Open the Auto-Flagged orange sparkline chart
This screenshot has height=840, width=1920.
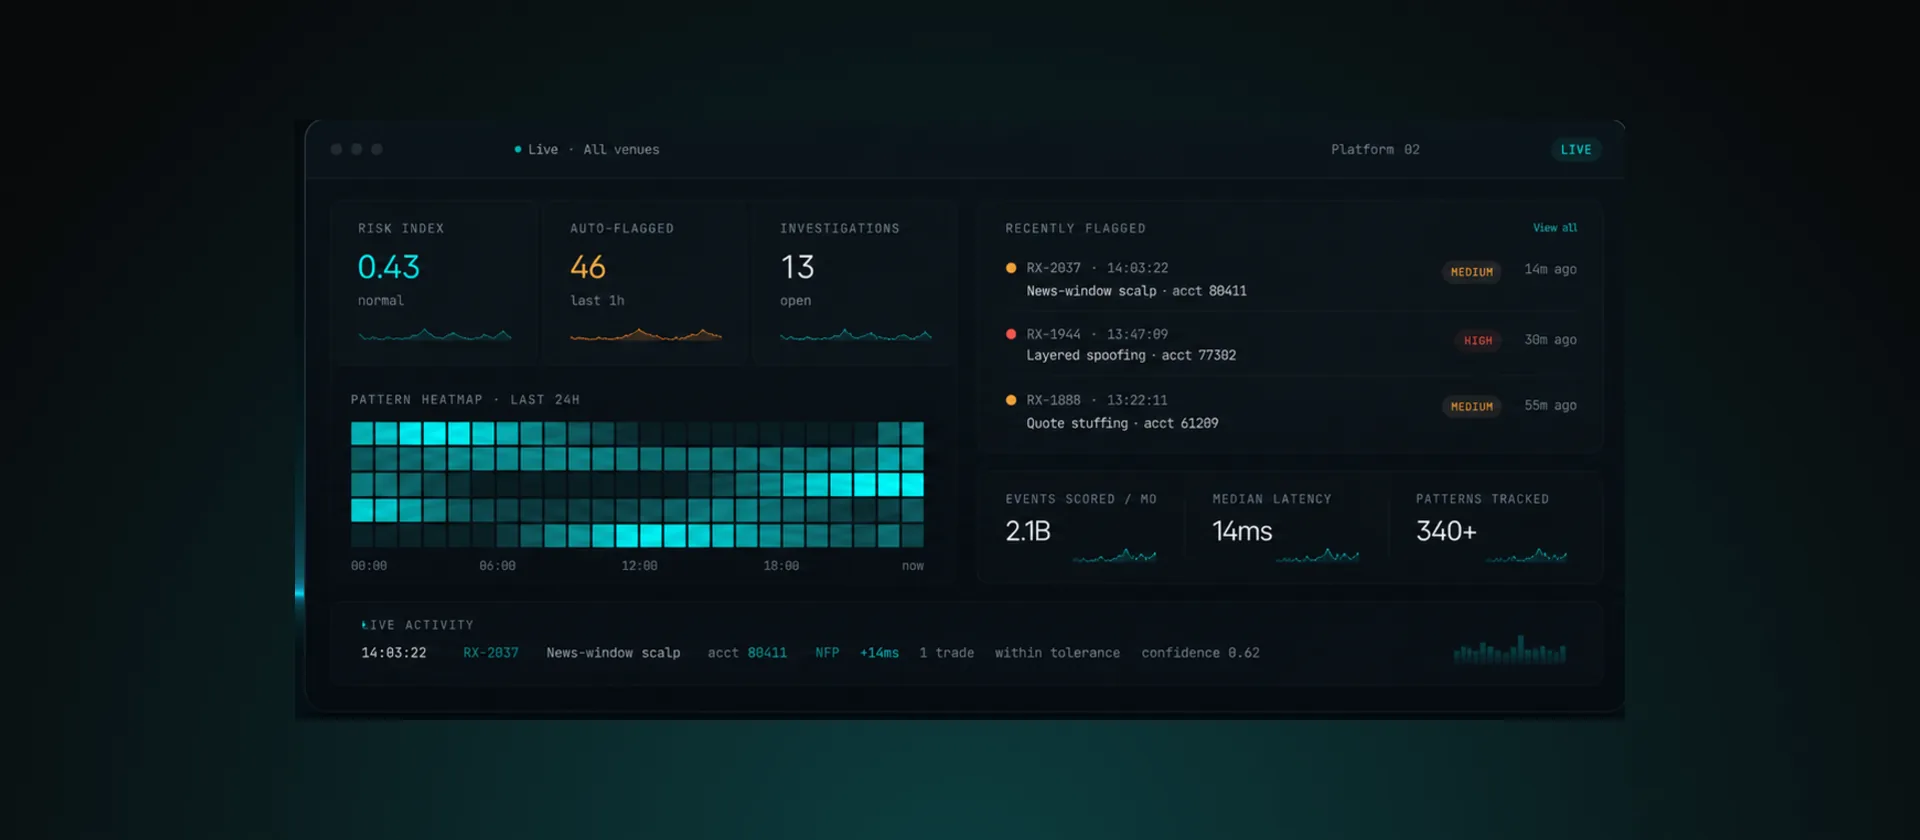click(x=646, y=335)
